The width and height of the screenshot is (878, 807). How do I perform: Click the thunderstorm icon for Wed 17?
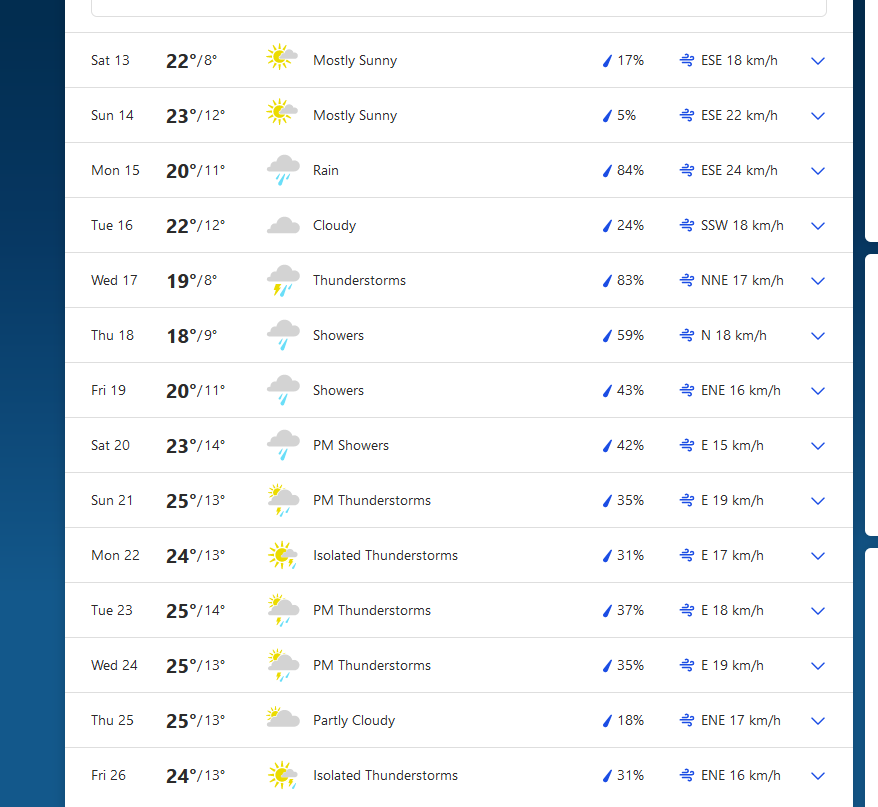click(283, 281)
